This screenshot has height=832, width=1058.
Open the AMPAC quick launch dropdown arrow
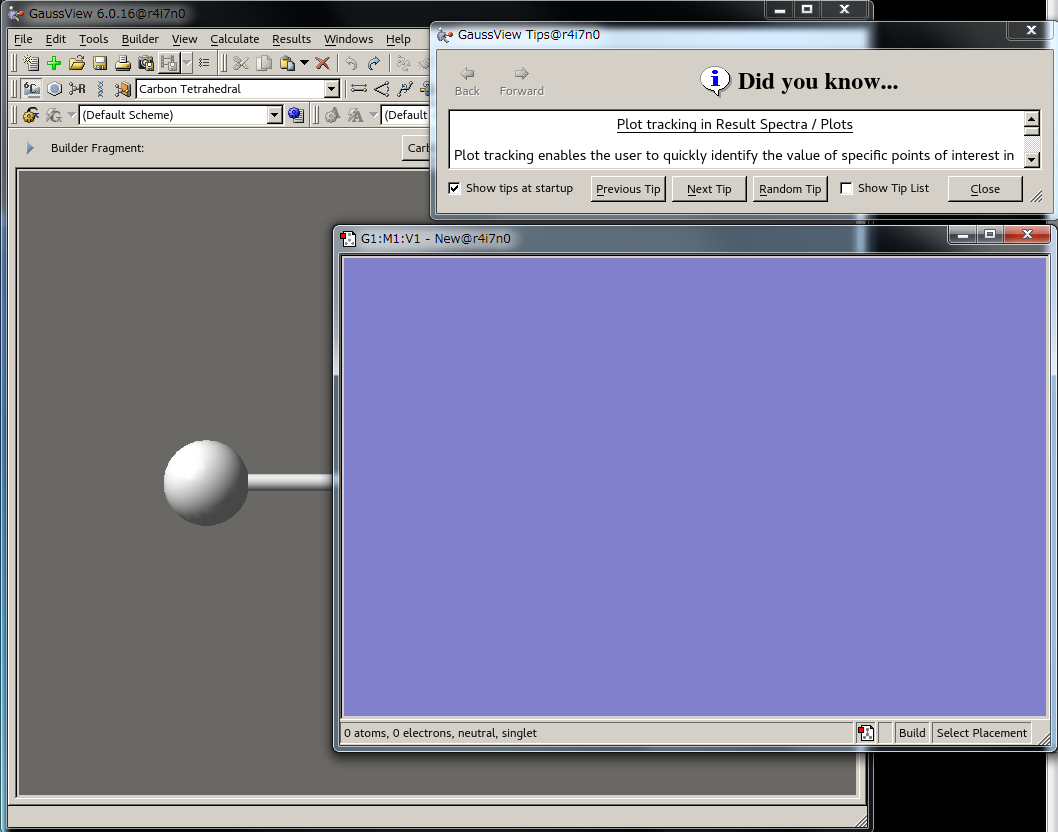372,115
